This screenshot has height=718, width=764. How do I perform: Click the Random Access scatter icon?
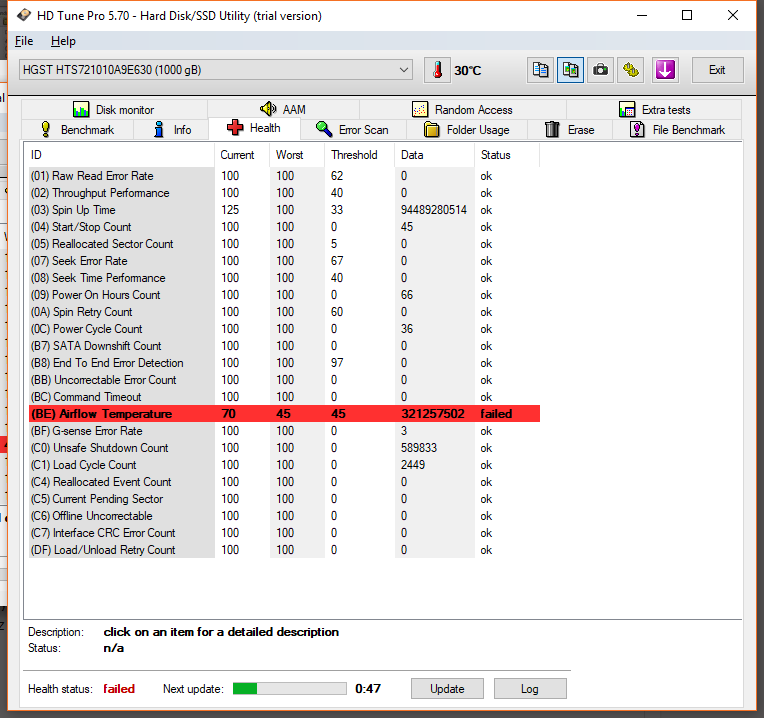click(x=420, y=109)
